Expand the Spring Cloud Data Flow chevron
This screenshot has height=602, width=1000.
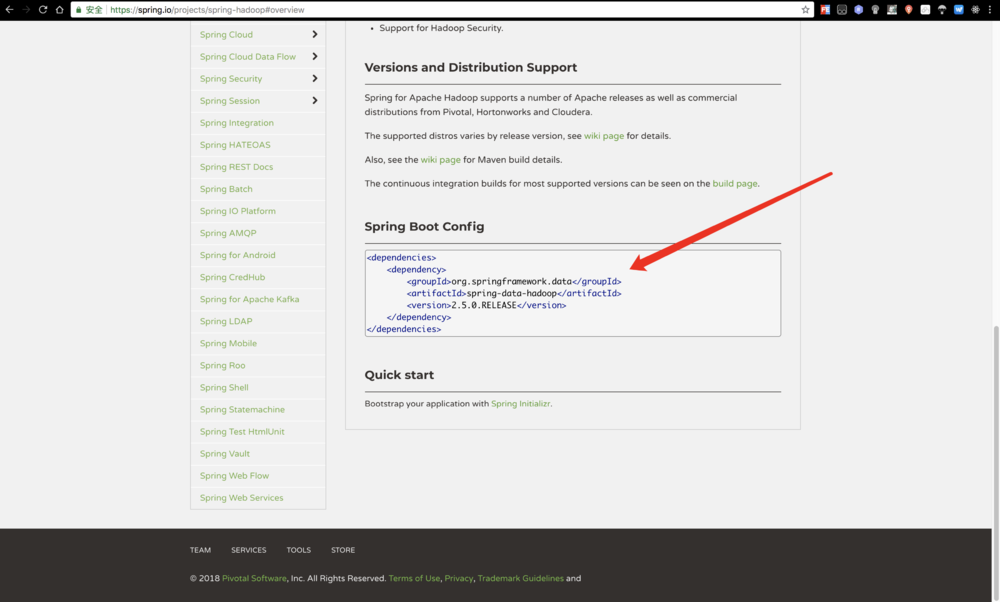point(314,56)
